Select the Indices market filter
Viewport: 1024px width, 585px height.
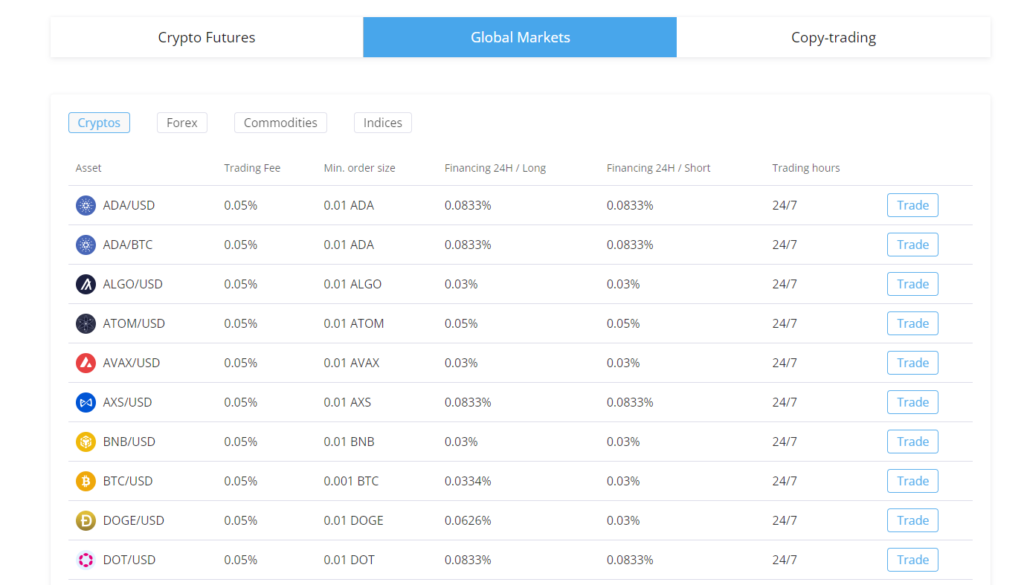pyautogui.click(x=383, y=122)
